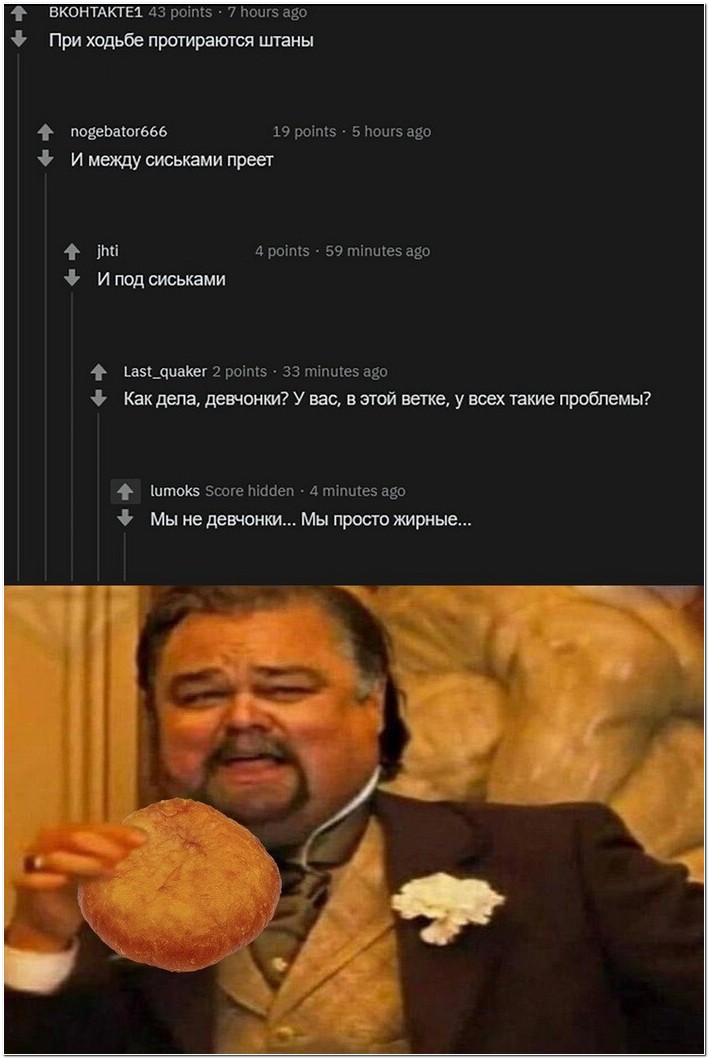Upvote nogebator666's comment
Viewport: 709px width, 1059px height.
click(x=45, y=132)
